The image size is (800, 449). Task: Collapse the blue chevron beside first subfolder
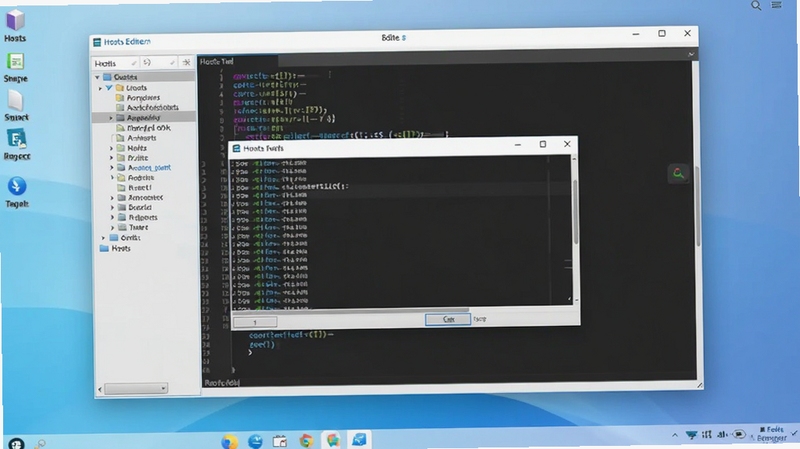[x=109, y=88]
